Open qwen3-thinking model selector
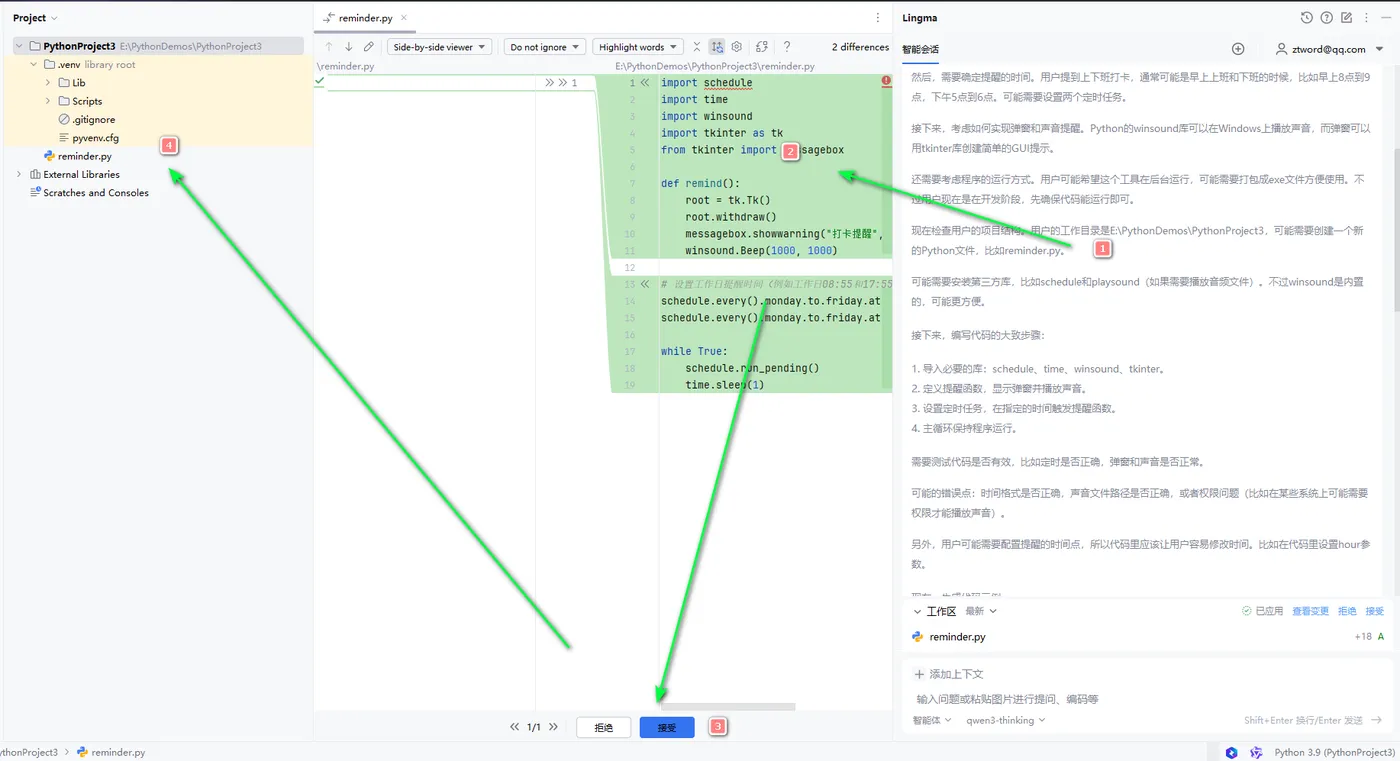 (1006, 720)
